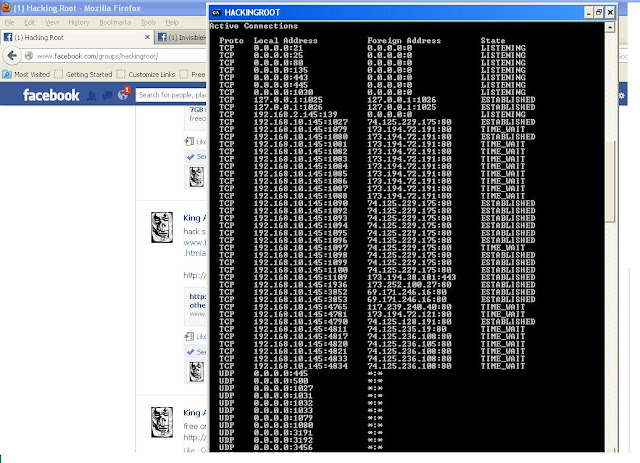Click the See link under first post
This screenshot has height=463, width=640.
(x=201, y=157)
